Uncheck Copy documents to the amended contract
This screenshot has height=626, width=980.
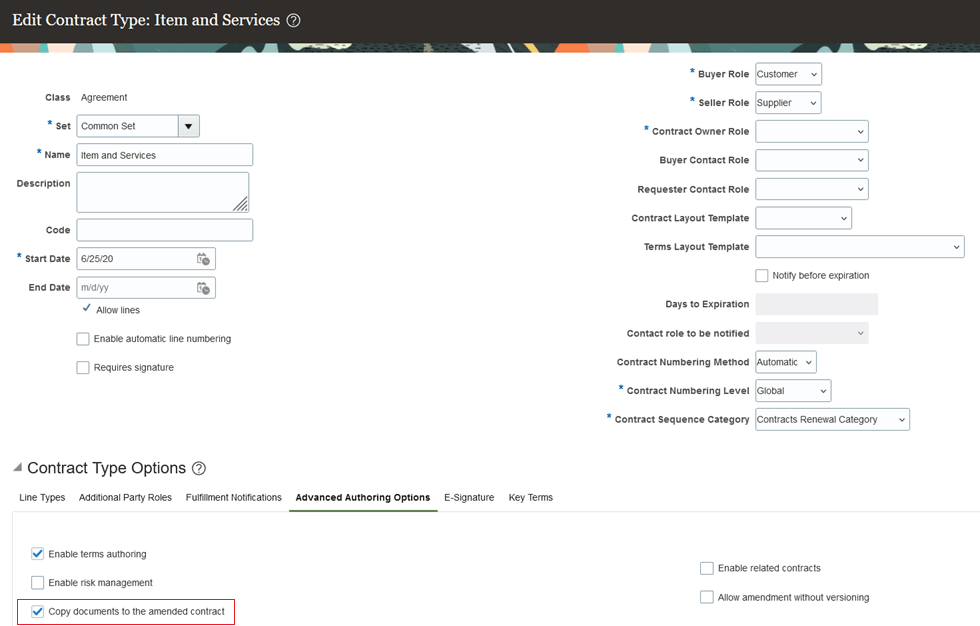click(x=37, y=611)
